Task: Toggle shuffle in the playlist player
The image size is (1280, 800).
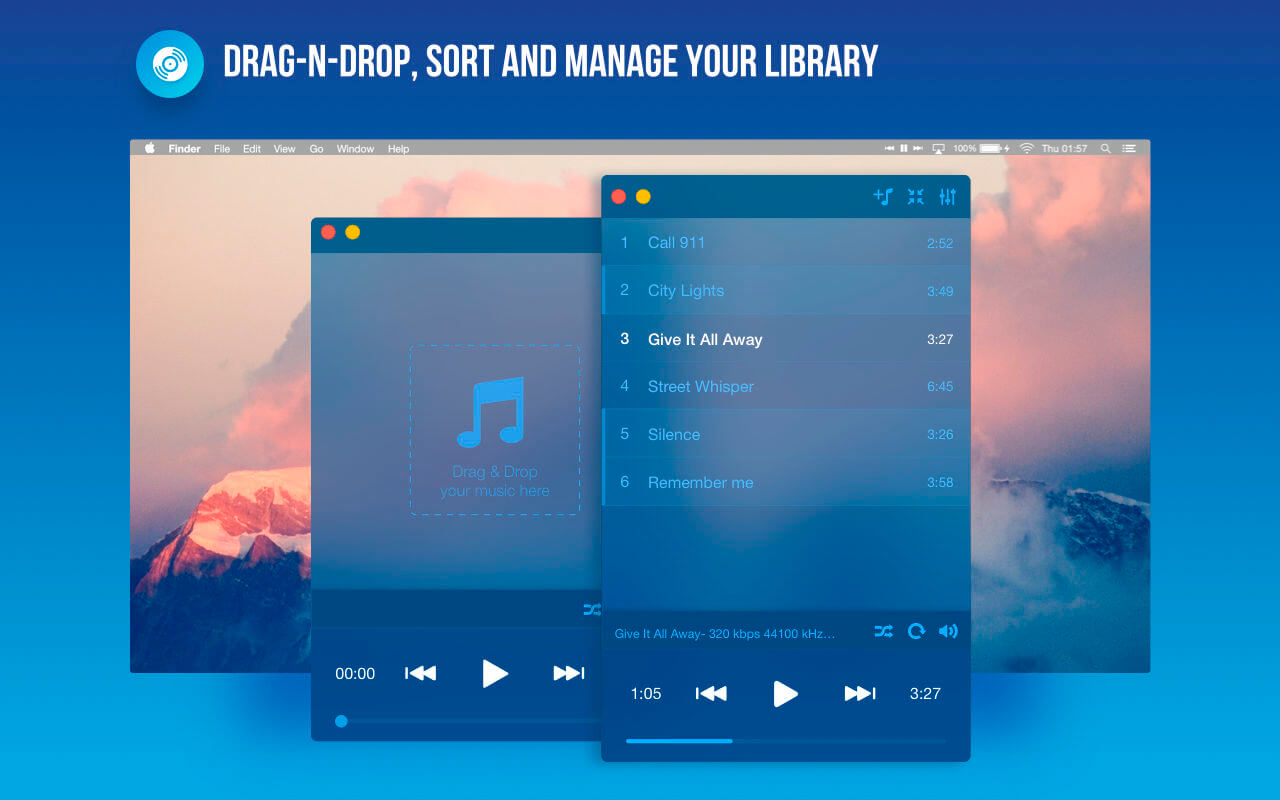Action: point(883,631)
